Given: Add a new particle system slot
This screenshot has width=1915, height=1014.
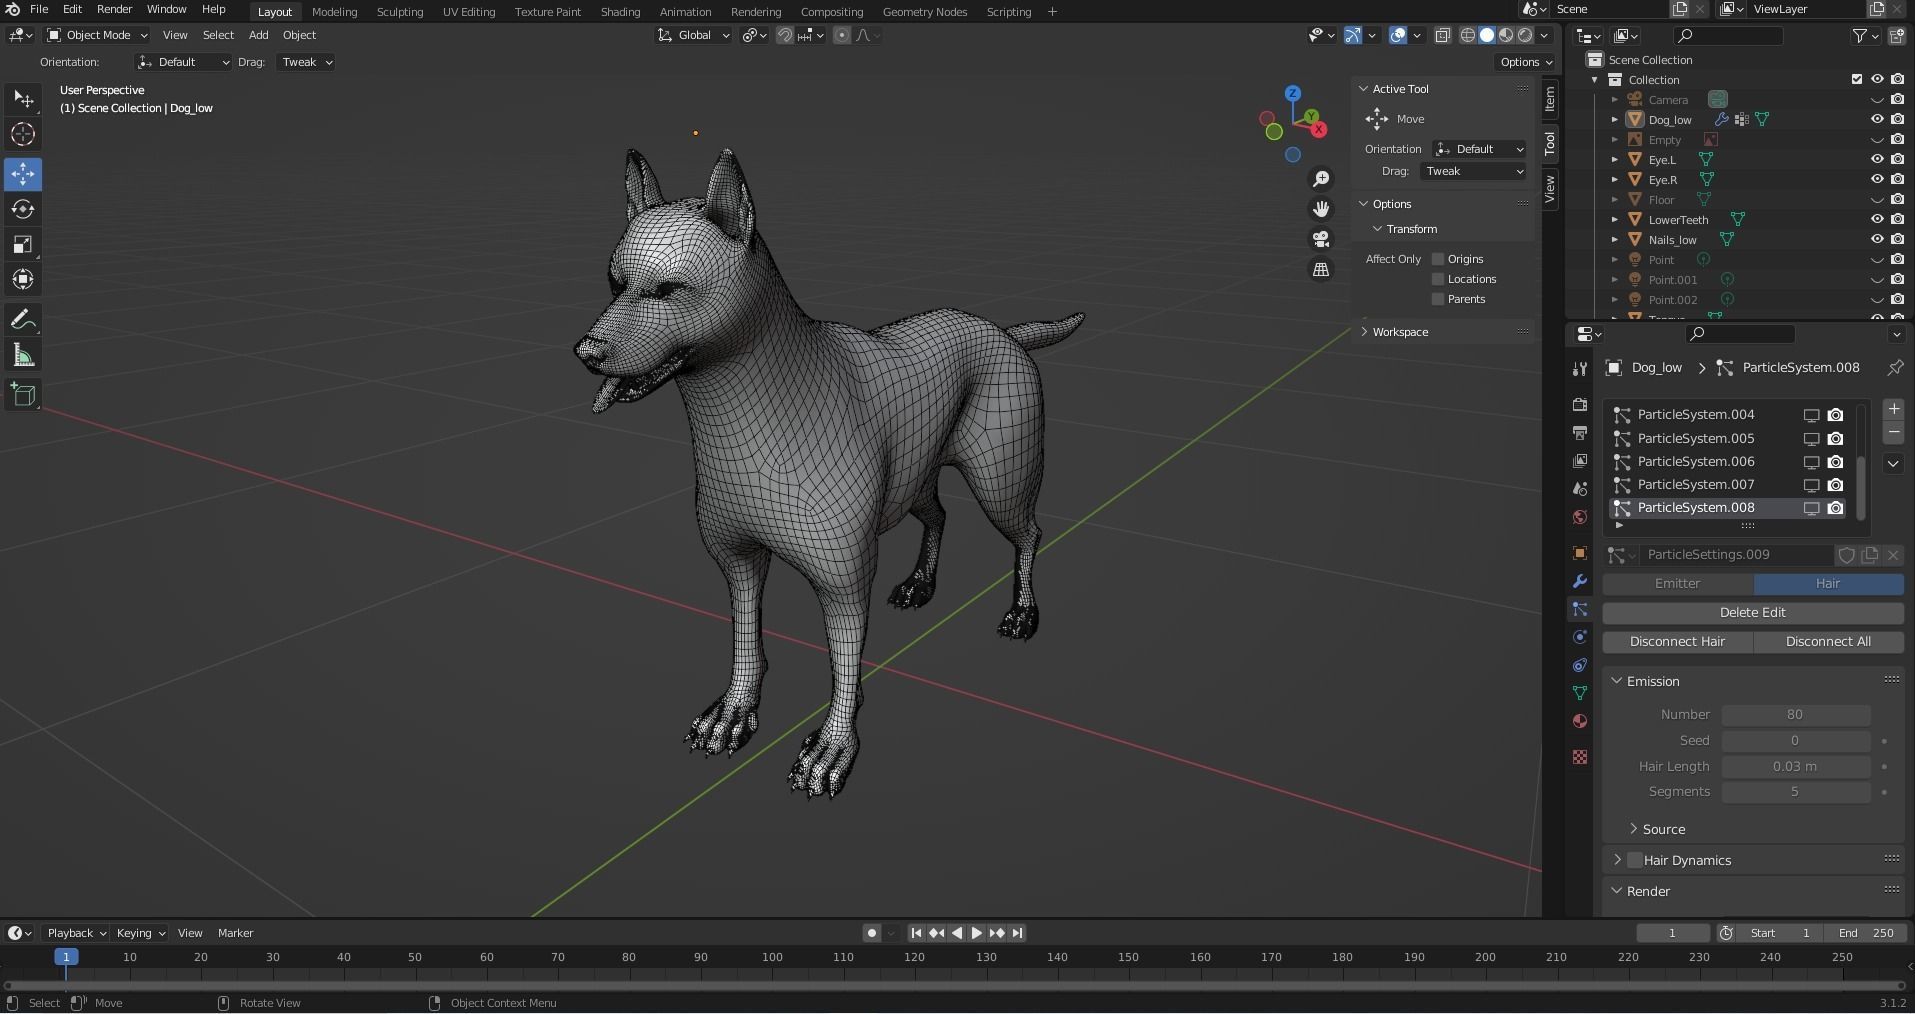Looking at the screenshot, I should 1893,409.
